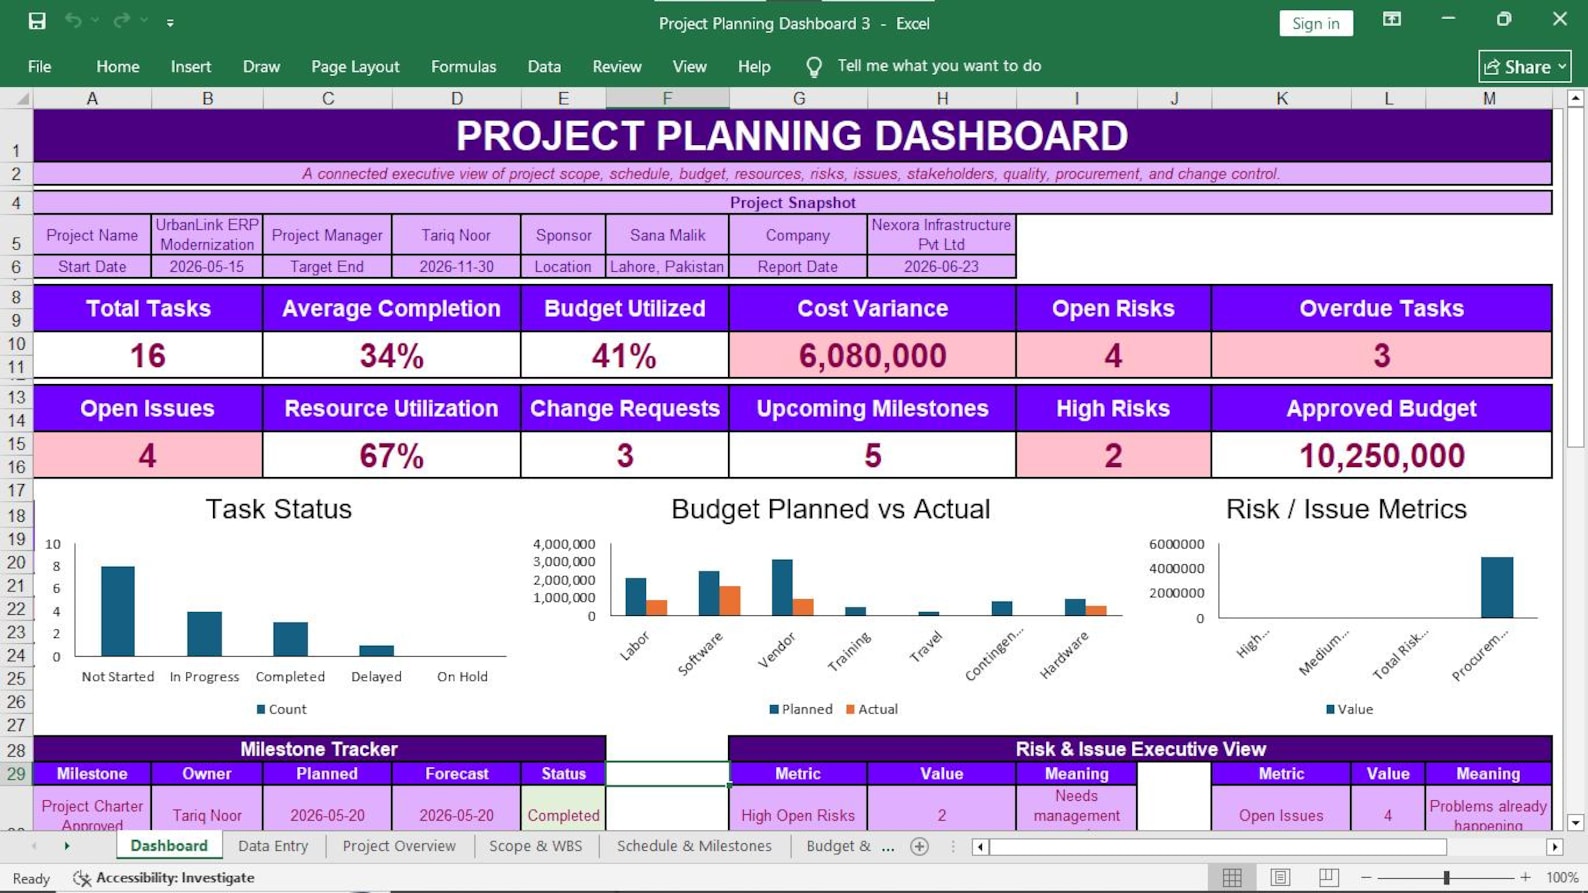Click the zoom in plus button
1588x893 pixels.
[1525, 878]
